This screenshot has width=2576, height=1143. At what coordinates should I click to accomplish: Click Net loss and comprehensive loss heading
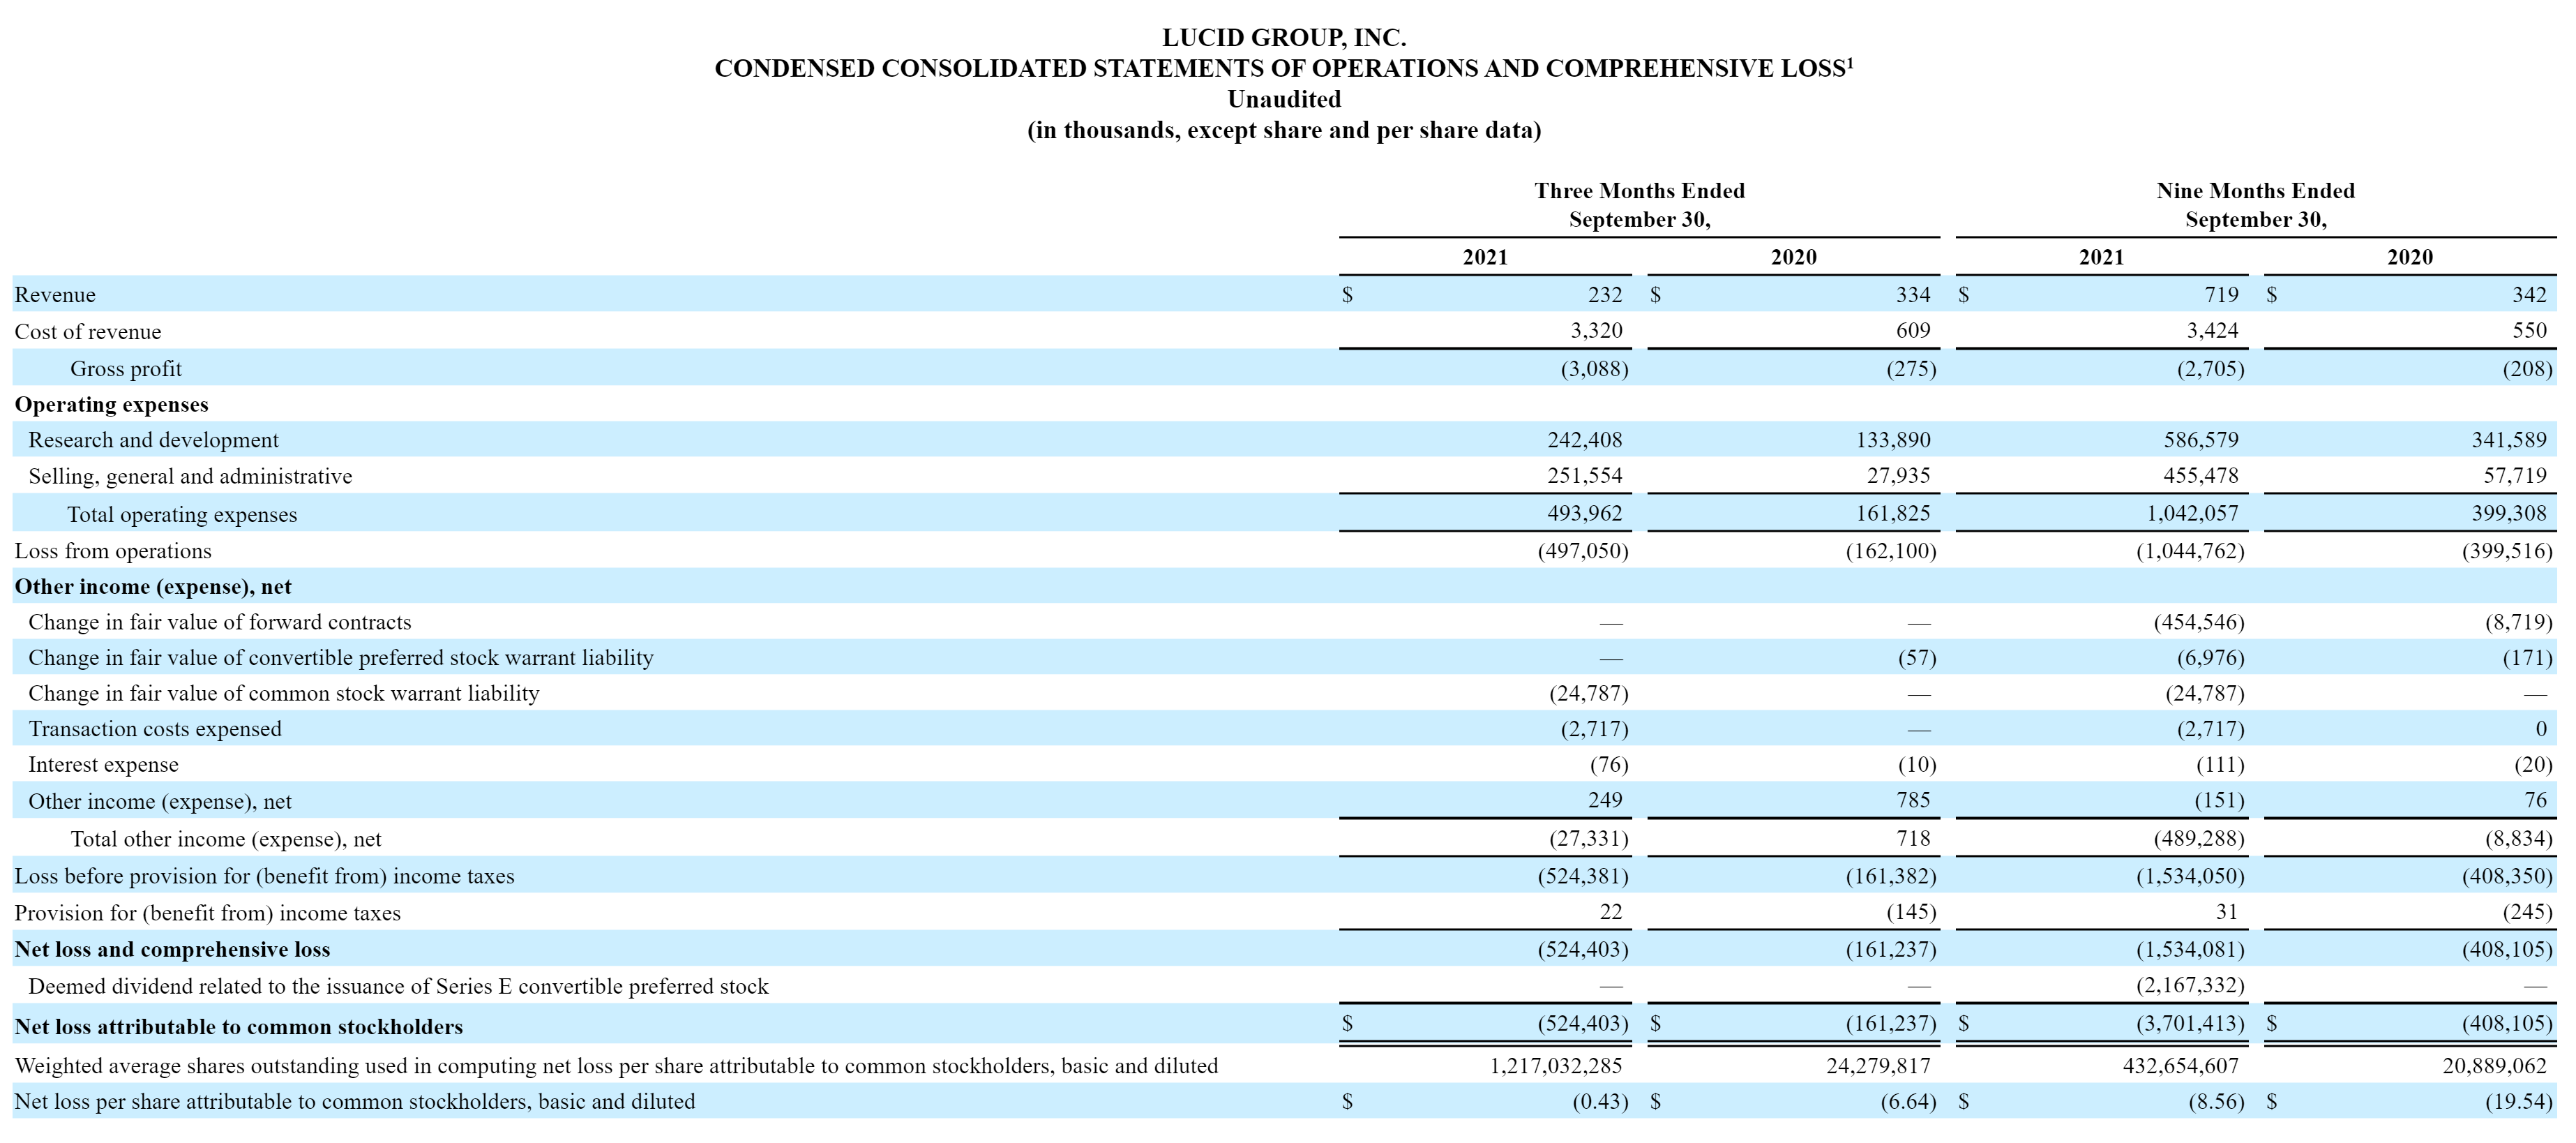coord(172,950)
